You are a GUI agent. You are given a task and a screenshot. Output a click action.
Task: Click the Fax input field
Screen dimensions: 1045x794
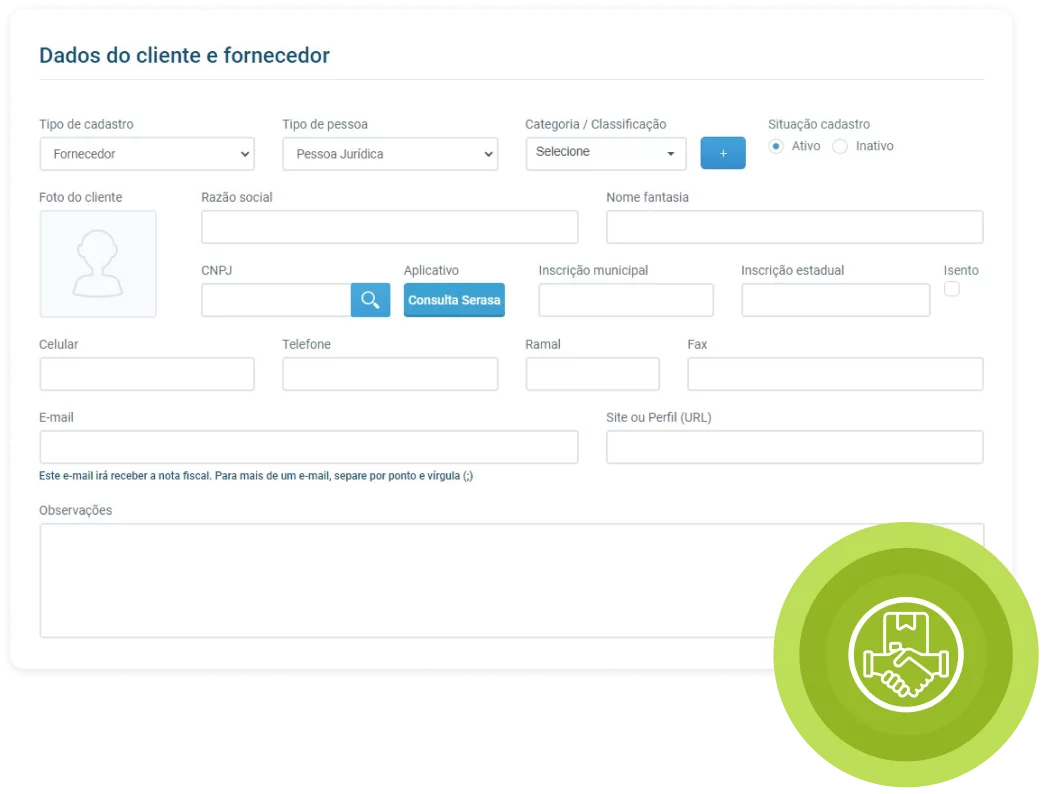click(x=835, y=374)
